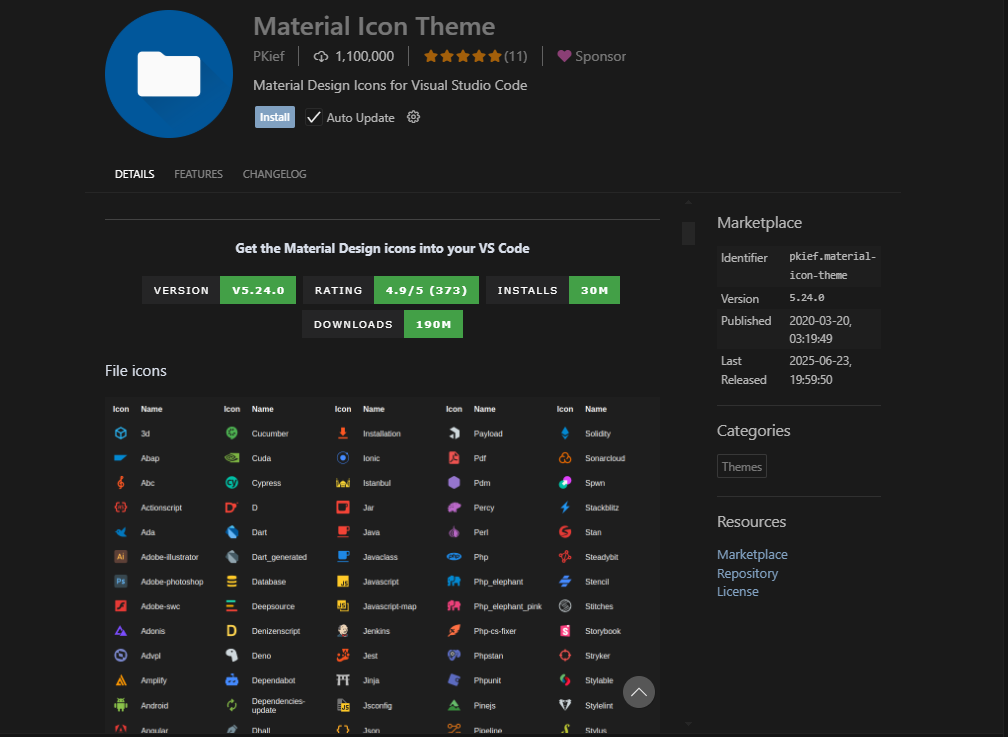Click the scrollbar down arrow
This screenshot has height=737, width=1008.
coord(688,724)
